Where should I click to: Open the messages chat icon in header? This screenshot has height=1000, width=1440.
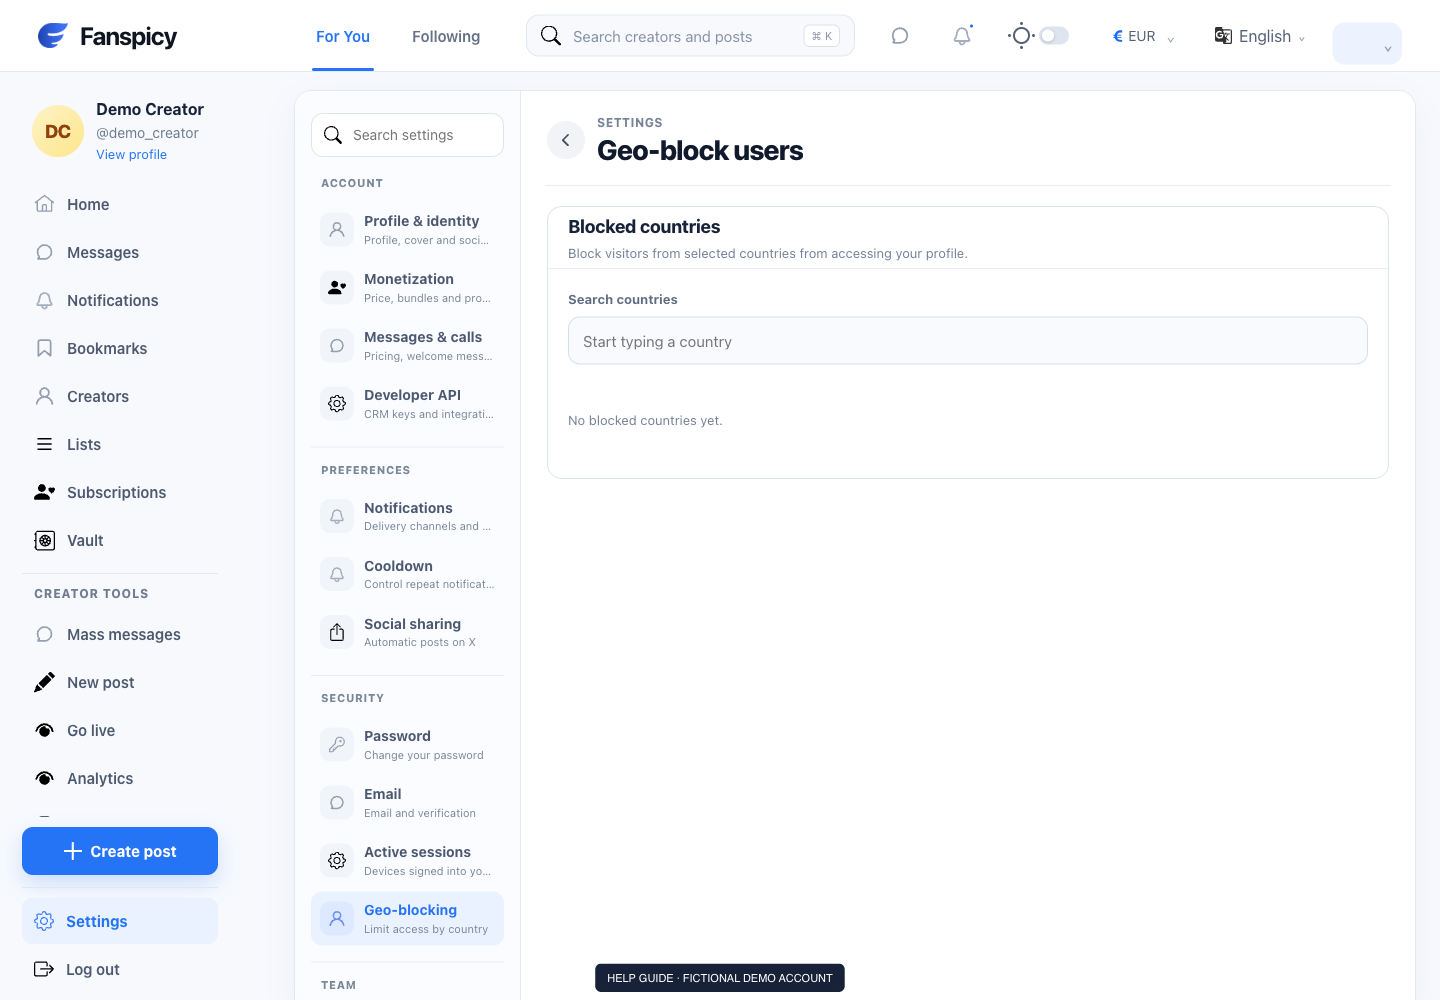[x=900, y=36]
